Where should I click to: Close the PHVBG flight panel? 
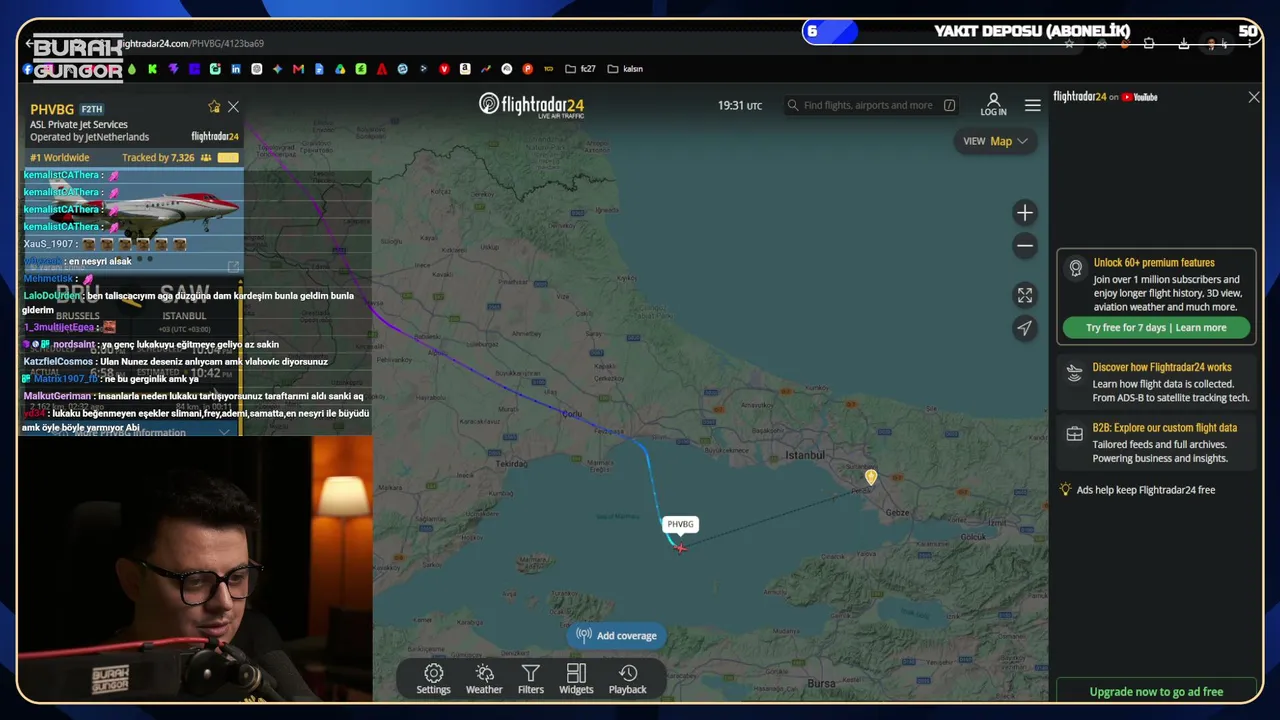point(233,107)
